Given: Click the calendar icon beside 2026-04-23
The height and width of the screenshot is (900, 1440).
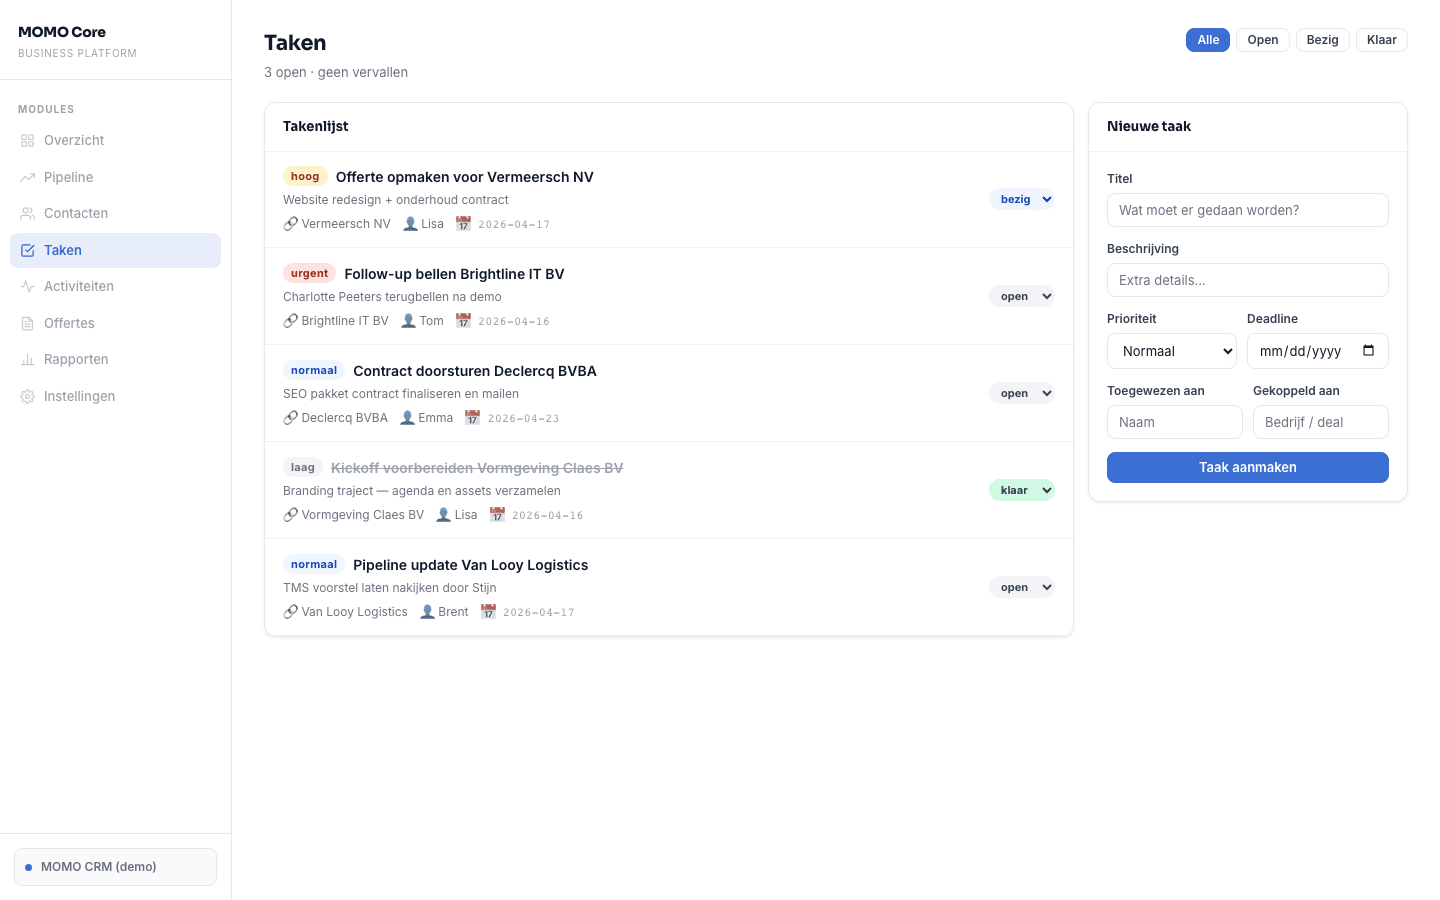Looking at the screenshot, I should click(472, 417).
